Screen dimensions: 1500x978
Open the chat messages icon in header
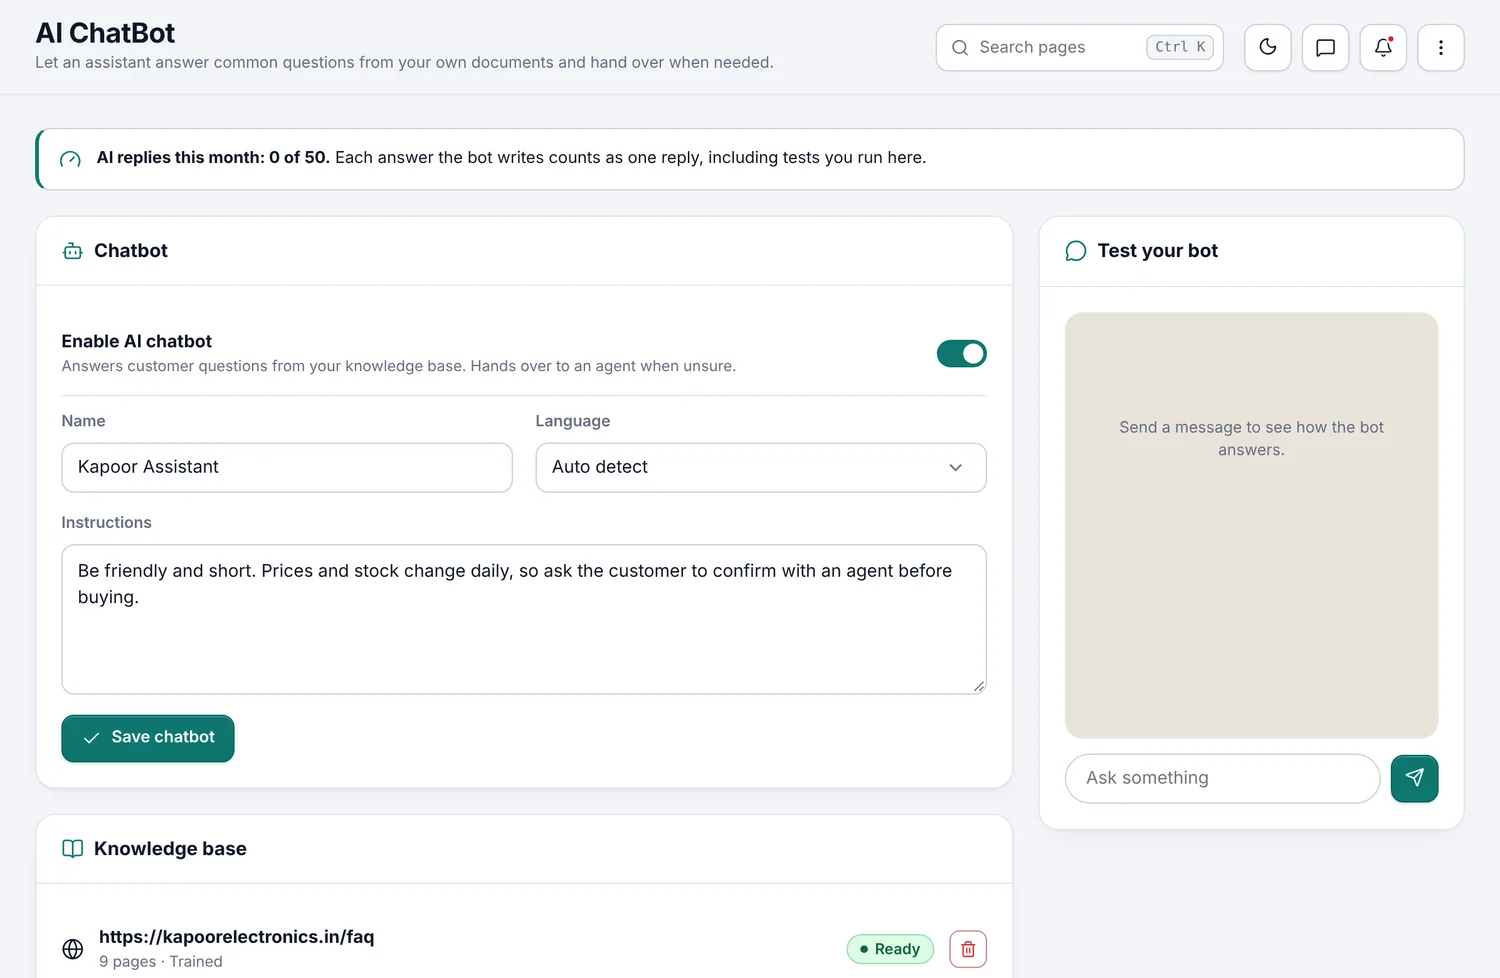pos(1326,47)
